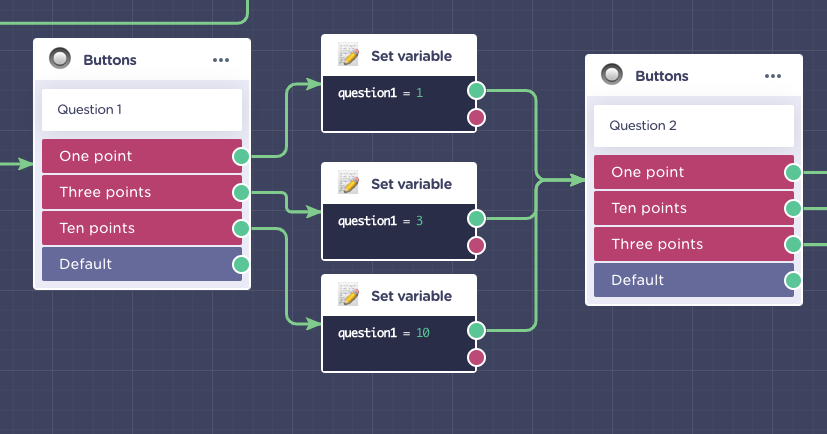Screen dimensions: 827x434
Task: Click green output port of Question 2 Three points
Action: (x=793, y=244)
